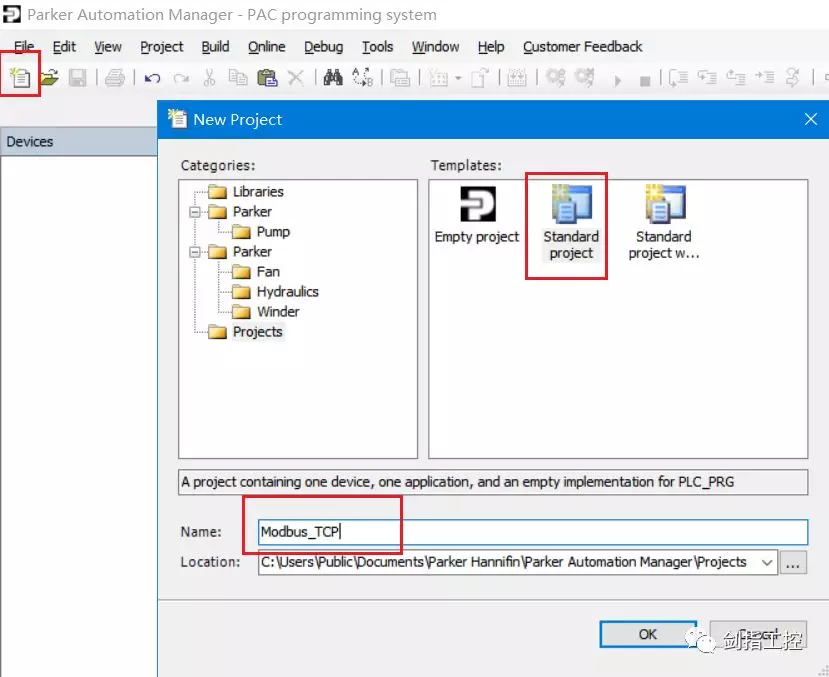829x677 pixels.
Task: Click the New Project toolbar icon
Action: click(x=20, y=77)
